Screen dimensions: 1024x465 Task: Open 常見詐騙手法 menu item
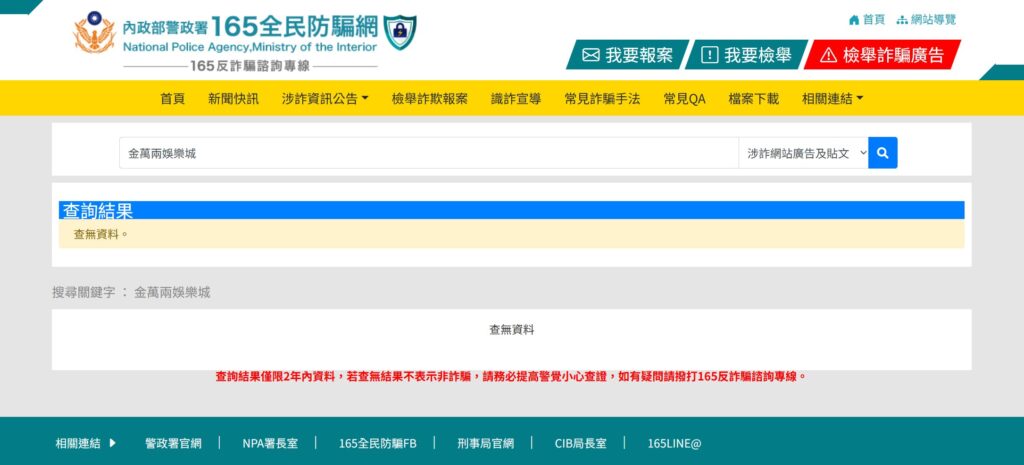tap(602, 99)
